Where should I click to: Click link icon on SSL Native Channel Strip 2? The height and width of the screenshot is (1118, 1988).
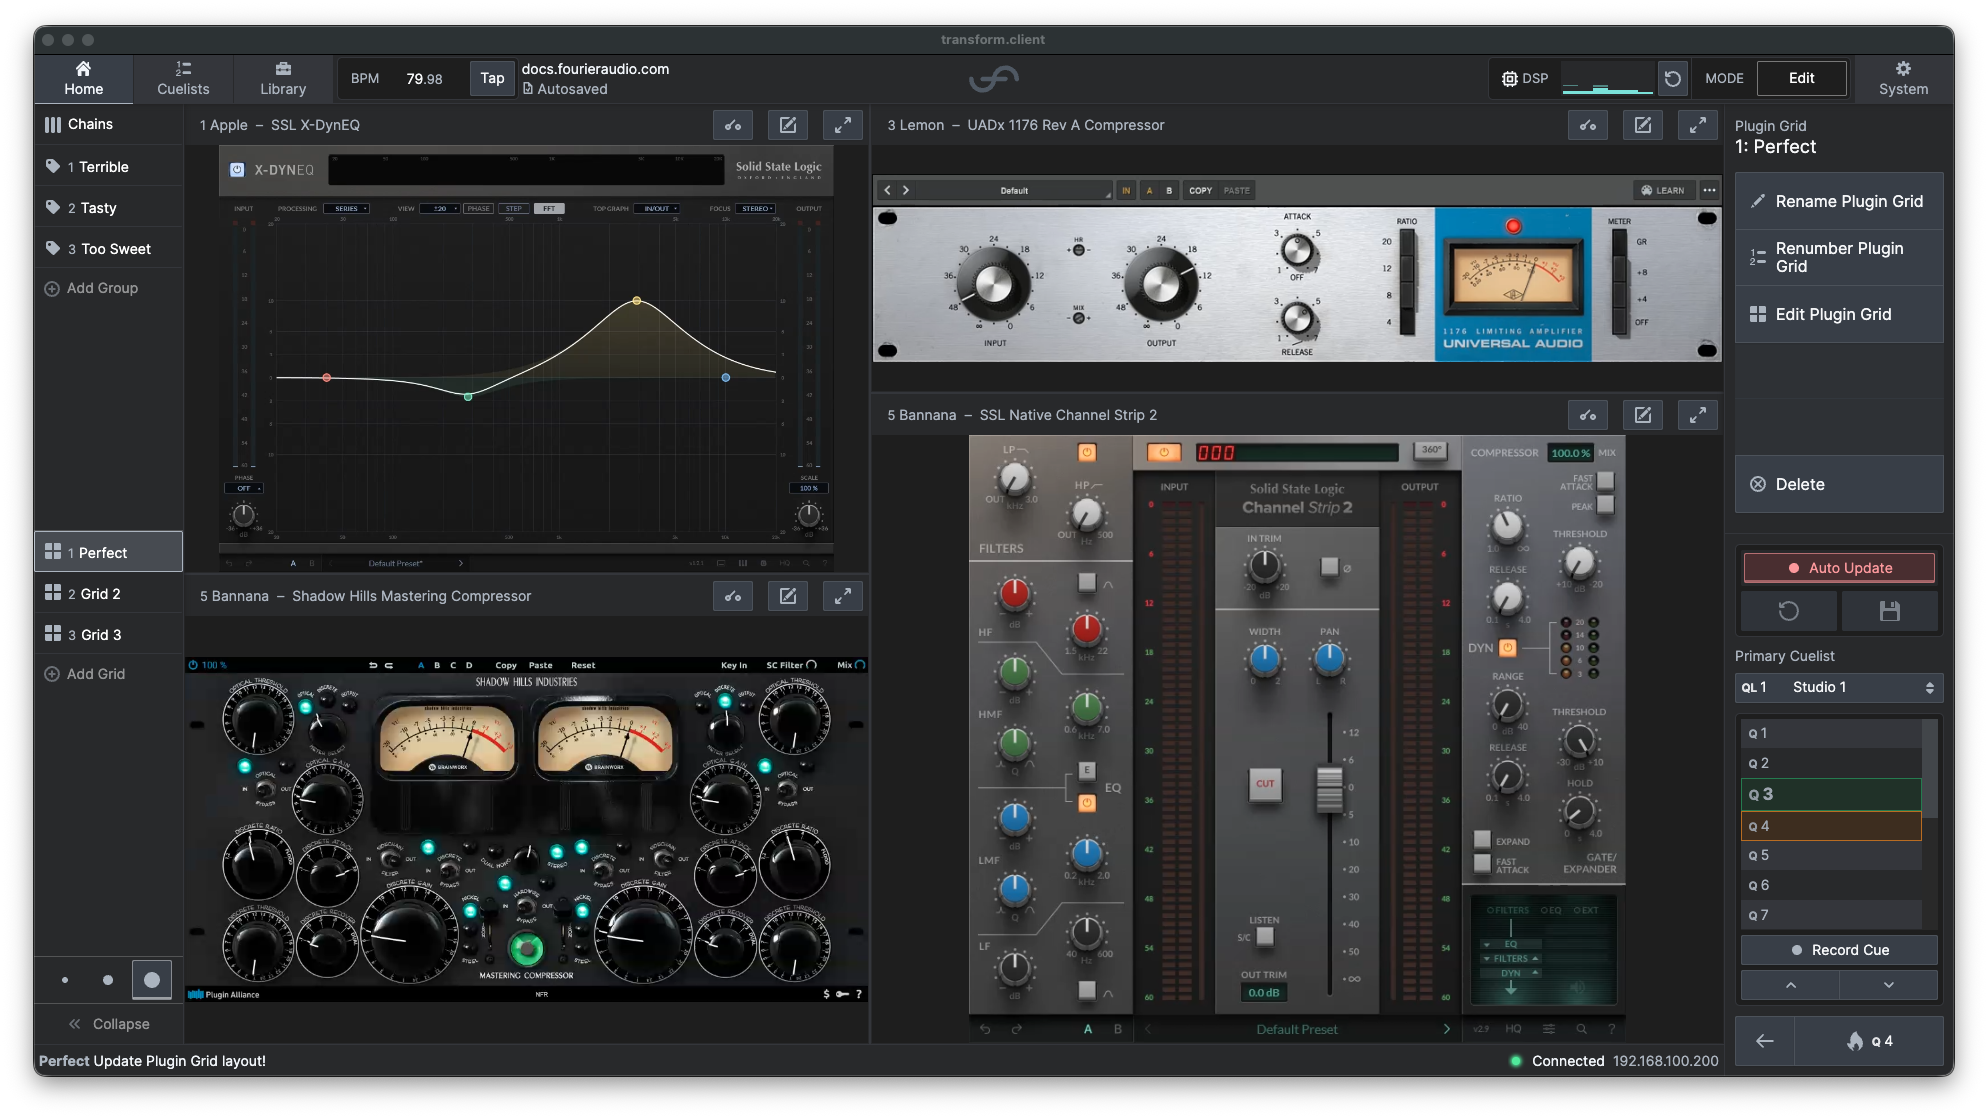(1588, 415)
